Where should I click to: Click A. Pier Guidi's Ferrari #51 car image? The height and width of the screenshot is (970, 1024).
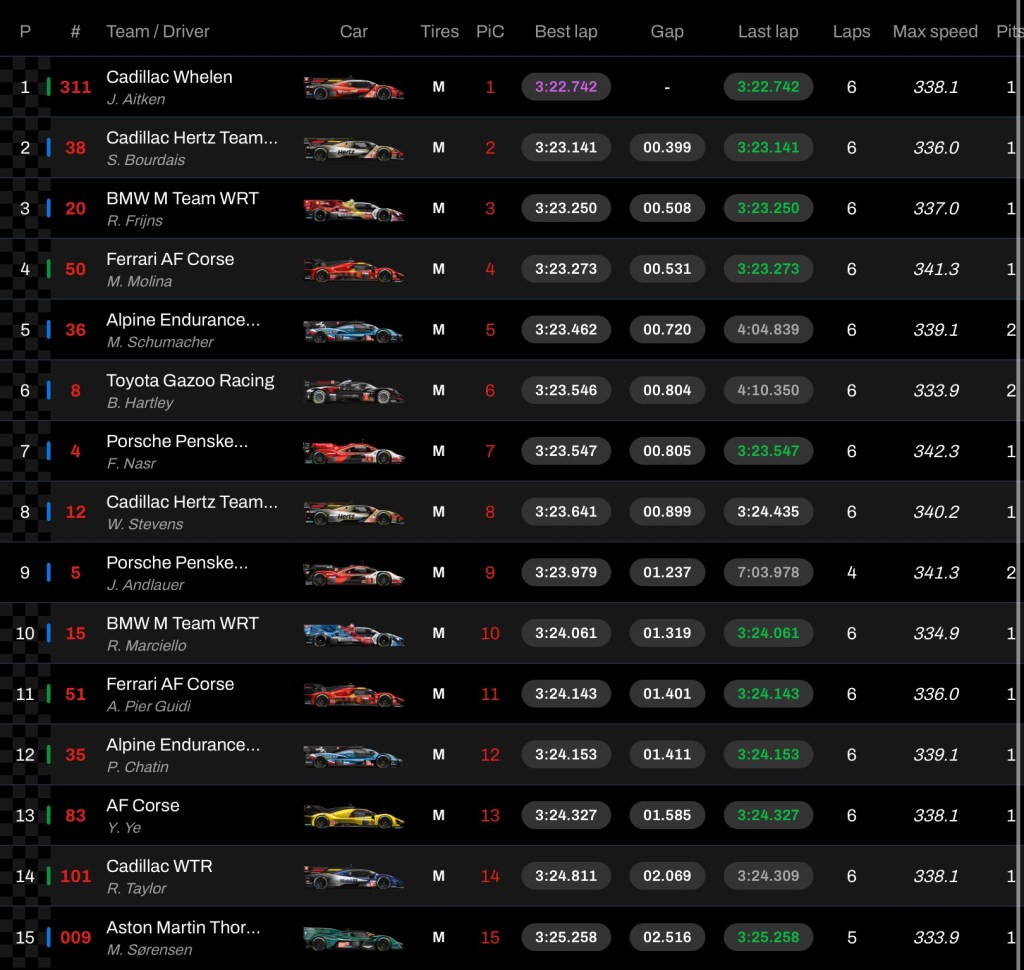tap(354, 695)
